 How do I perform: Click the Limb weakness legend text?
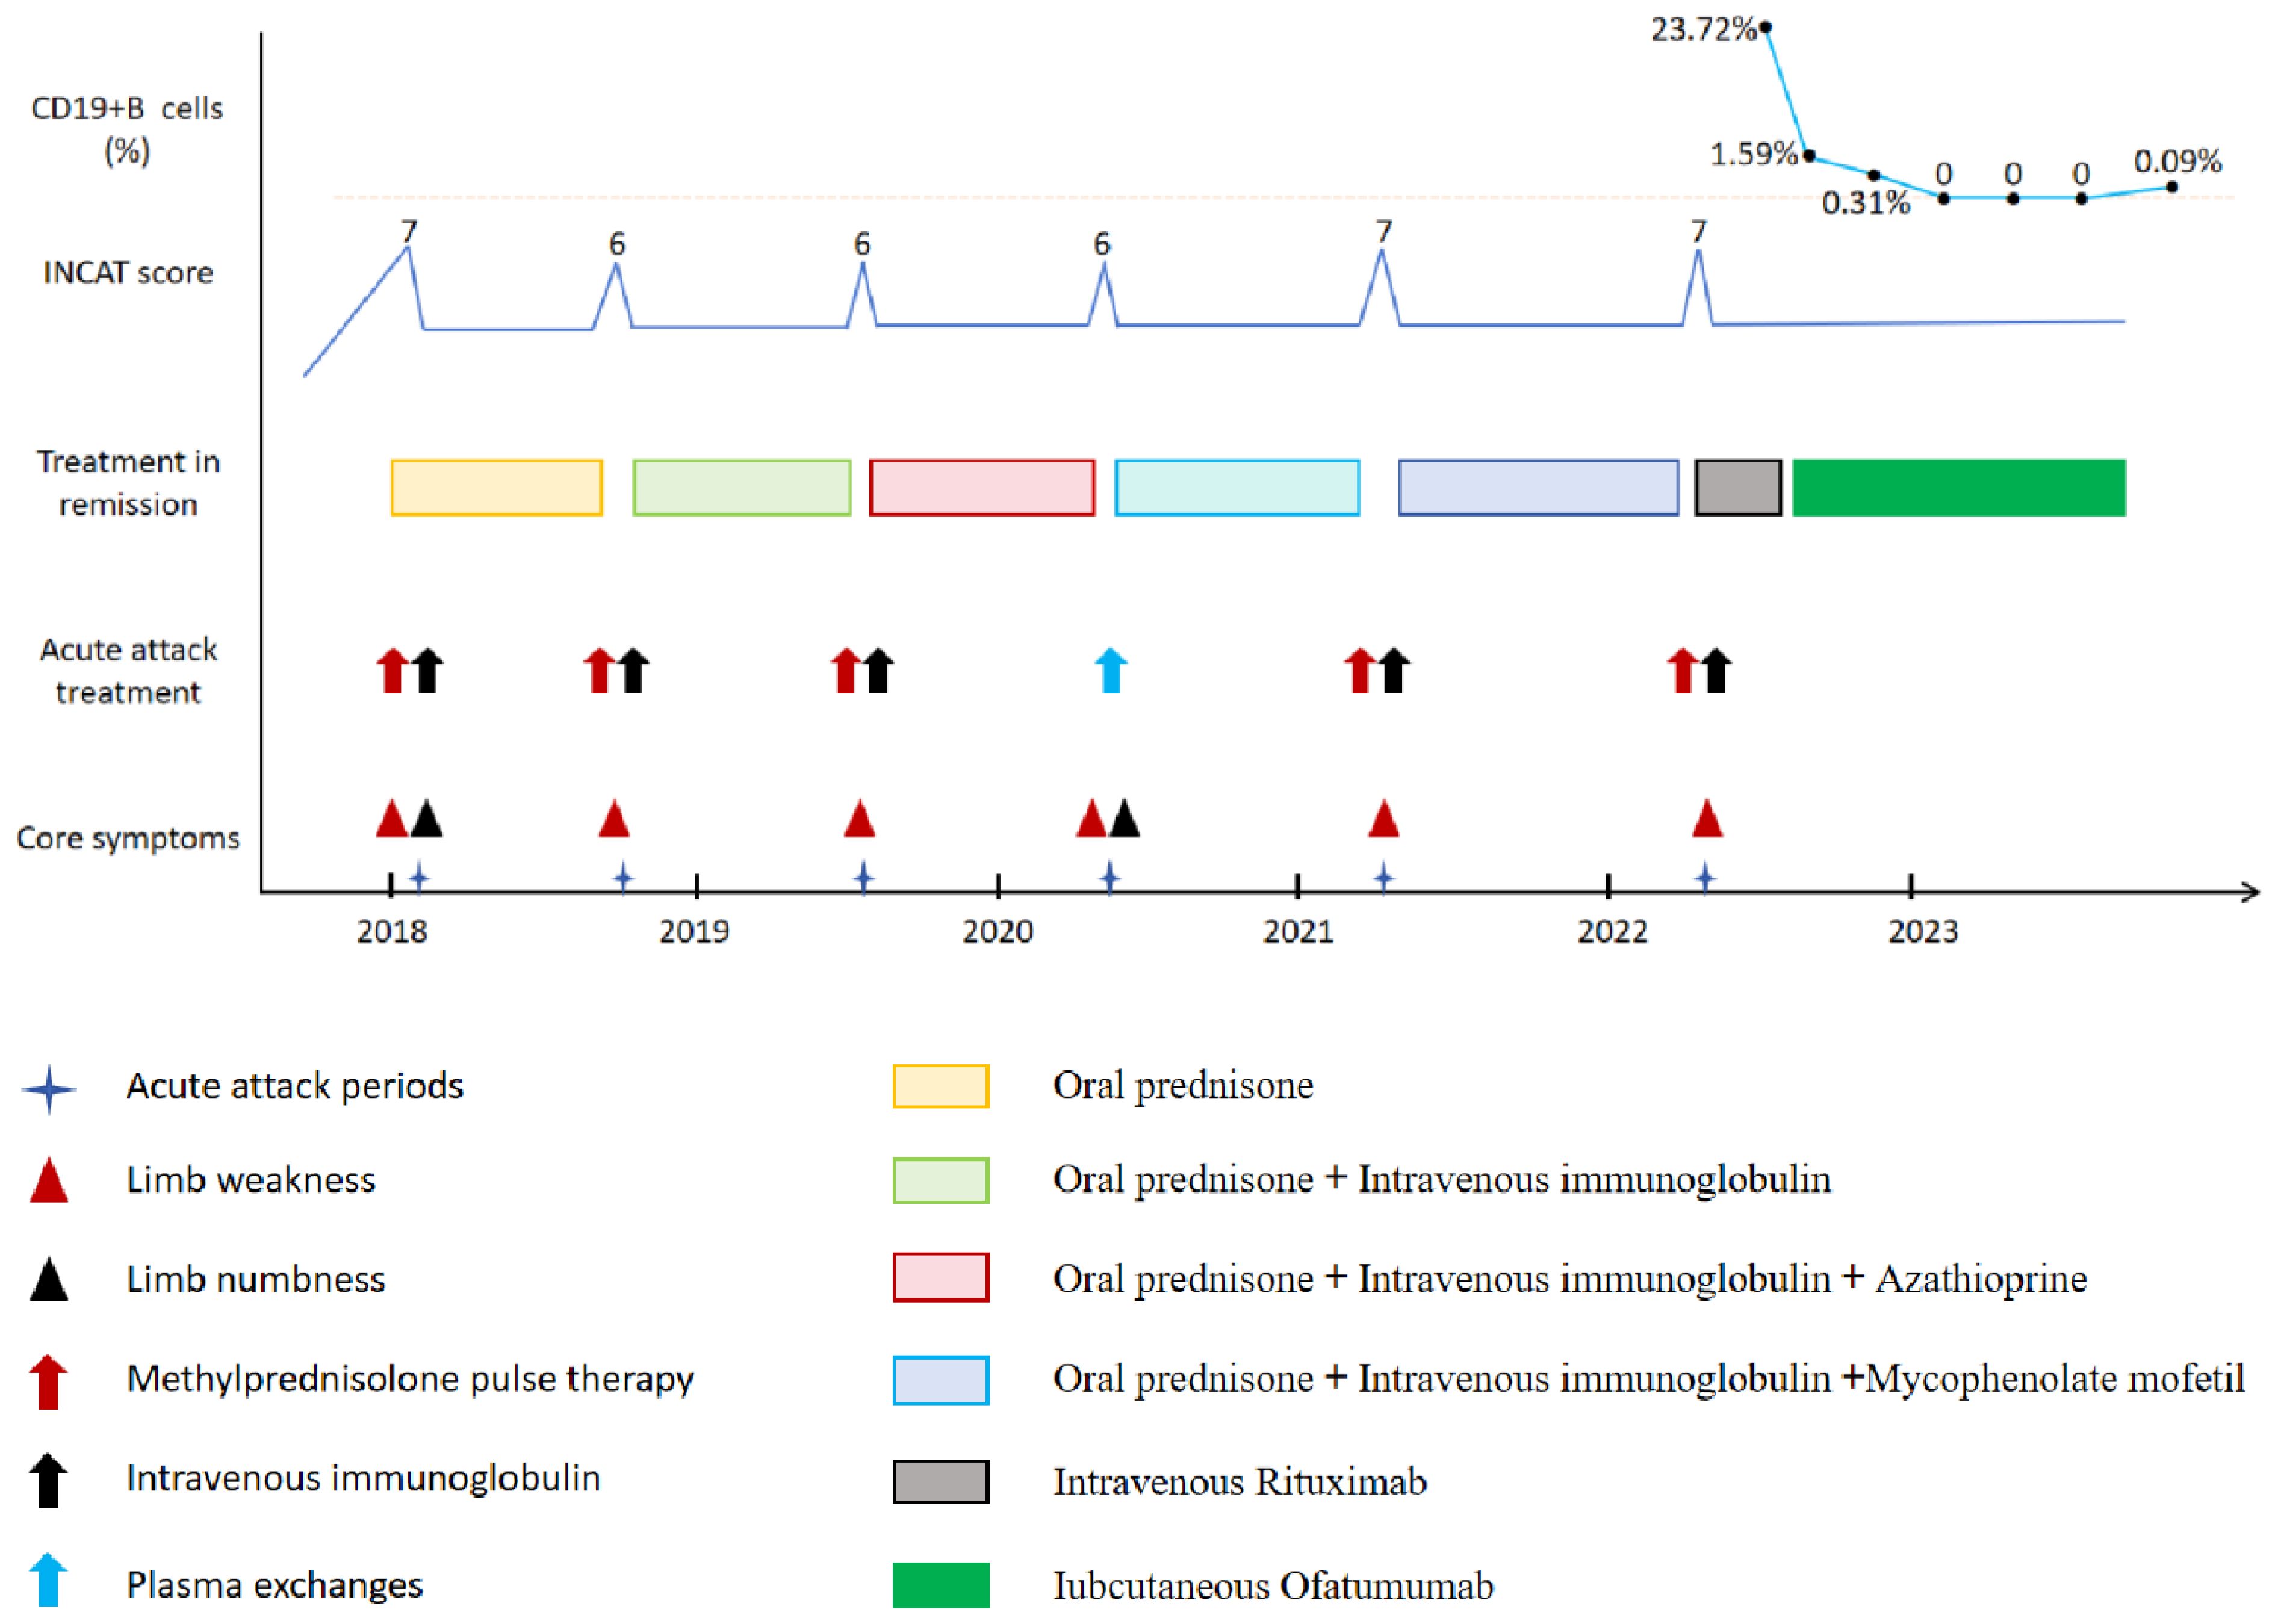[251, 1180]
